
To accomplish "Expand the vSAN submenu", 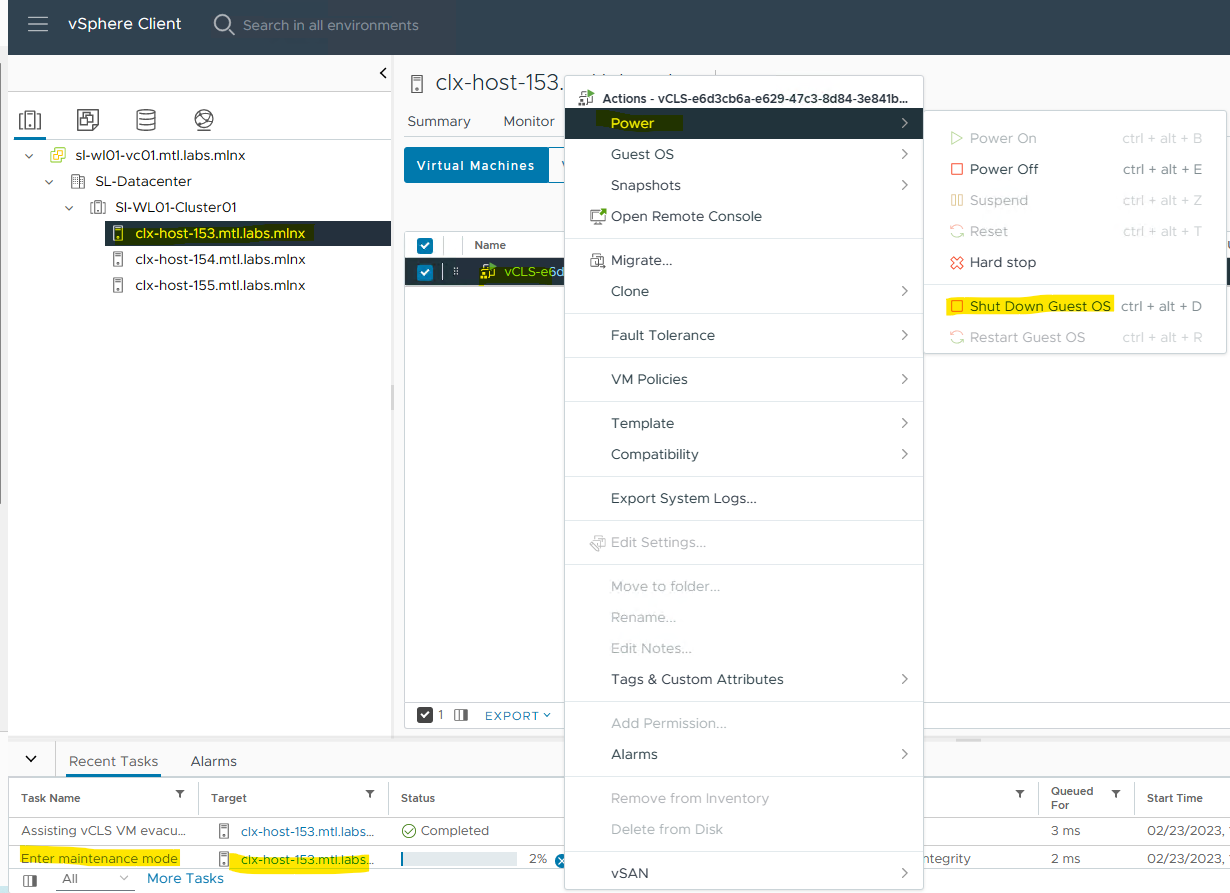I will [744, 873].
